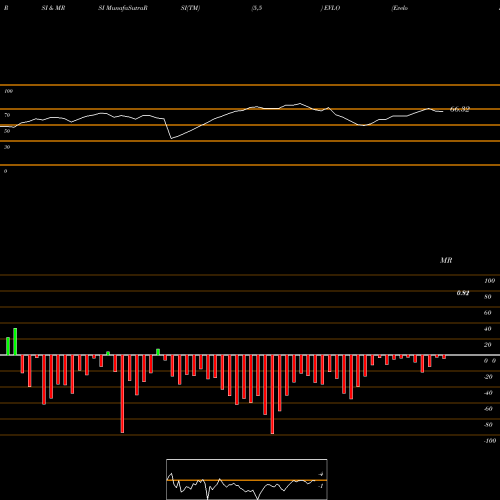Click the sharp dip on RSI line

click(x=171, y=138)
